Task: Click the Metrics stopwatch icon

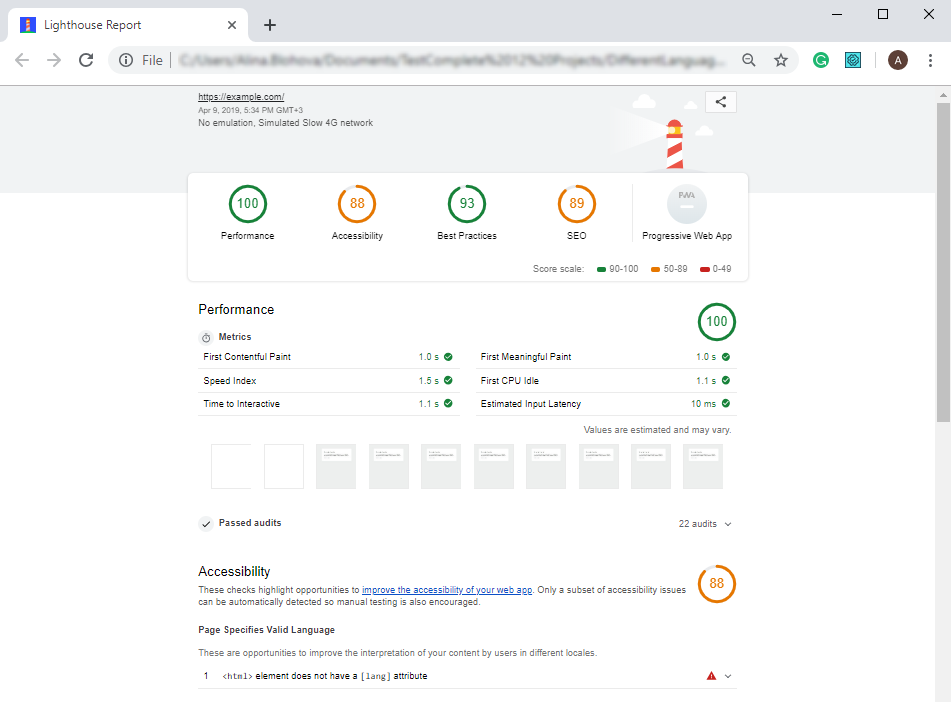Action: pyautogui.click(x=206, y=337)
